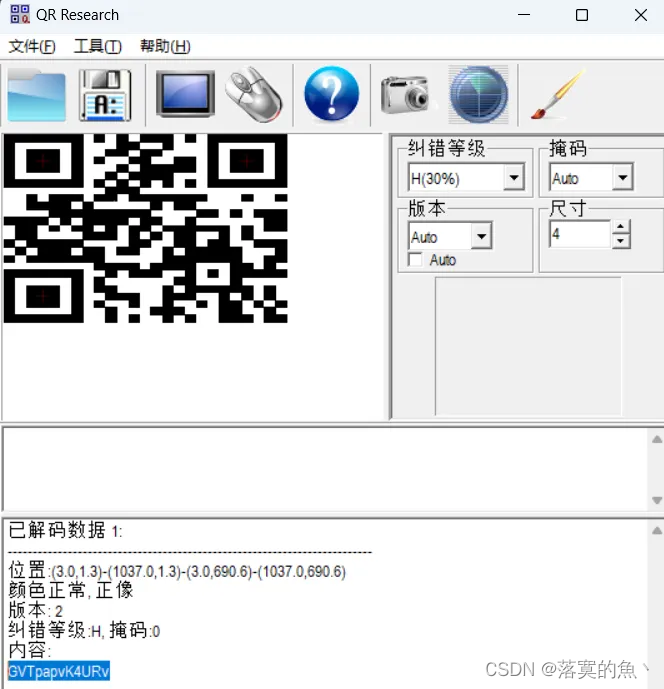Click the QR Research app icon in the title bar
664x689 pixels.
pyautogui.click(x=20, y=15)
